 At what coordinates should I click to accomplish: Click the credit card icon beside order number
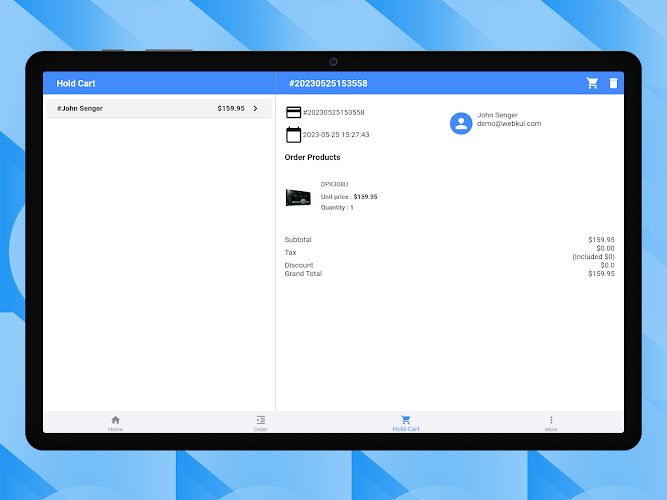[x=293, y=112]
